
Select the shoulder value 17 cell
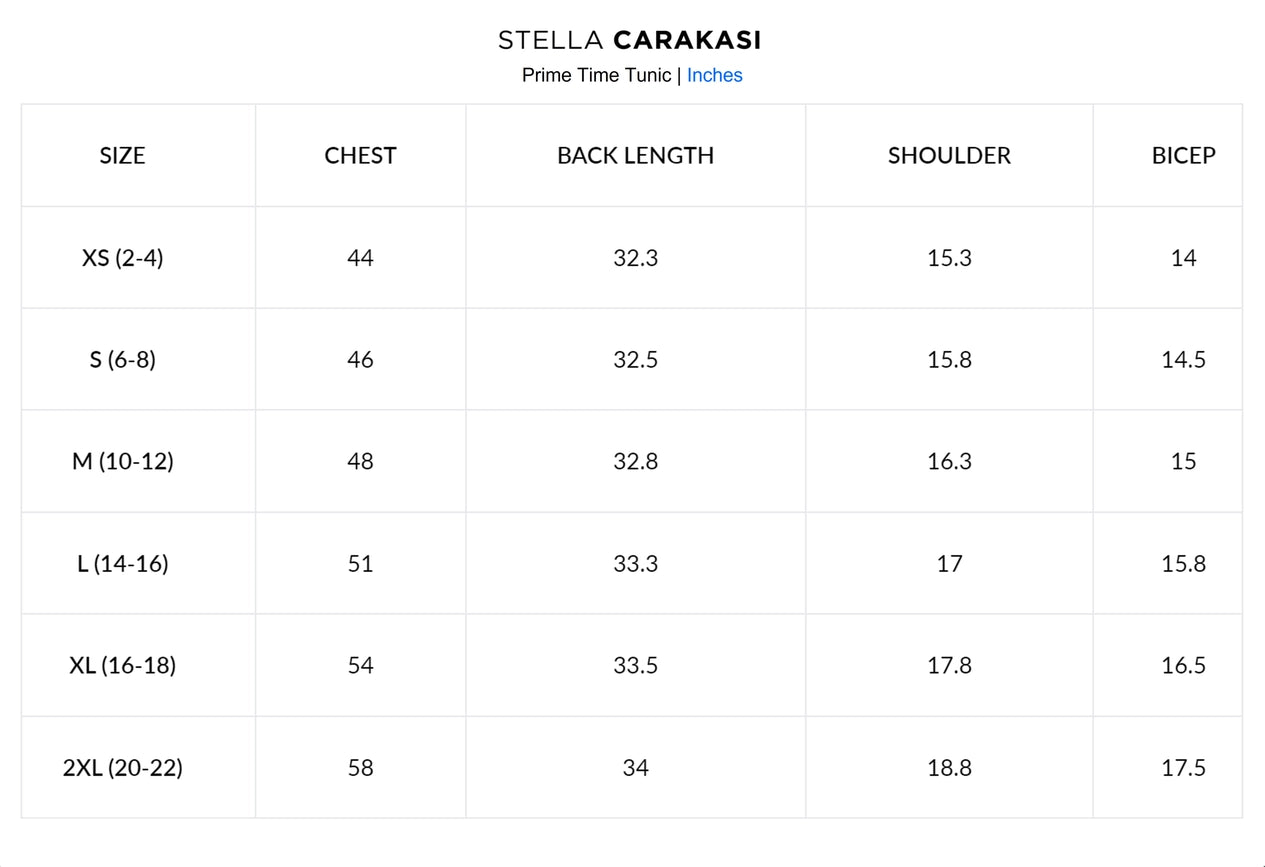pos(949,564)
